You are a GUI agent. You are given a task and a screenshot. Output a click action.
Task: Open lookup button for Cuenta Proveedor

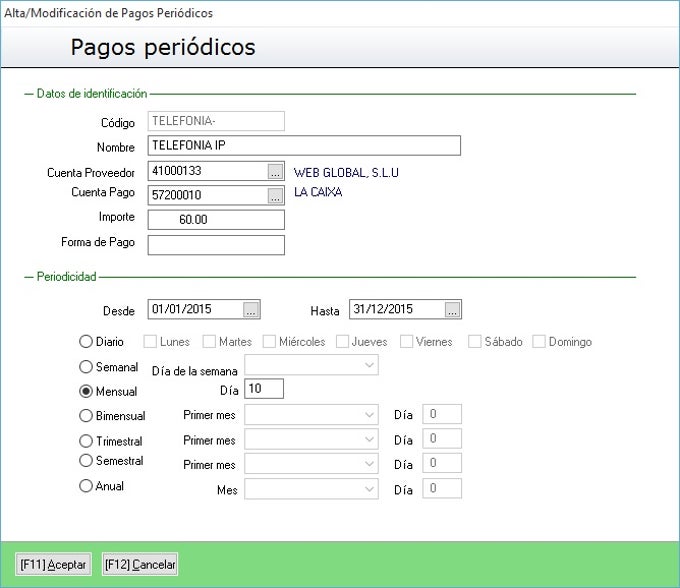pyautogui.click(x=275, y=171)
